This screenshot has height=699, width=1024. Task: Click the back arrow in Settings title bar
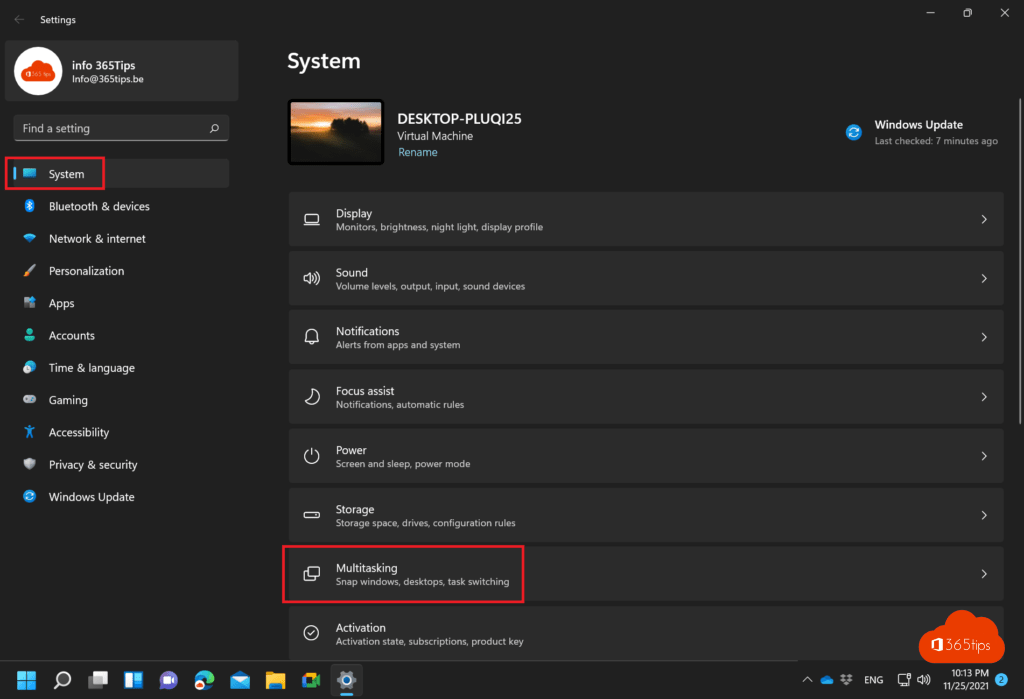pos(19,20)
